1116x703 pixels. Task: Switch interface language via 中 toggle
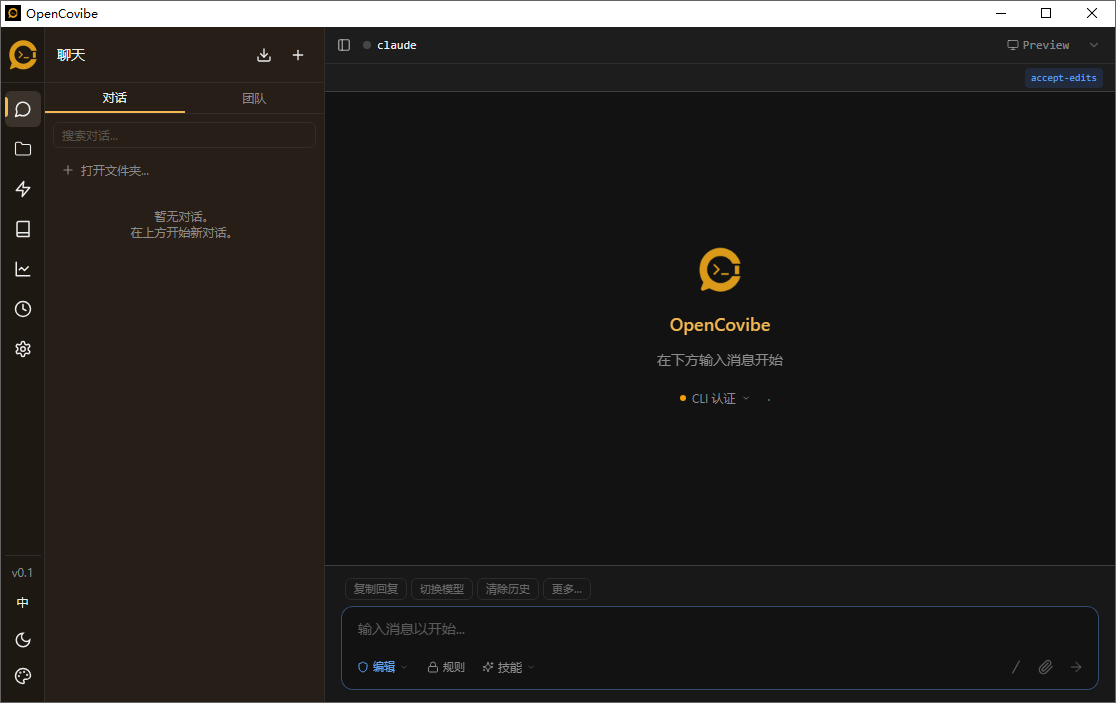pos(22,602)
